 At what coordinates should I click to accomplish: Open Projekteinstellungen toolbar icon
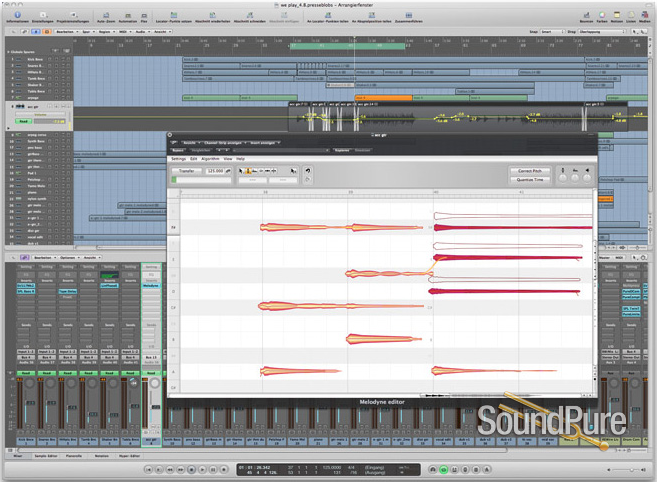(73, 15)
